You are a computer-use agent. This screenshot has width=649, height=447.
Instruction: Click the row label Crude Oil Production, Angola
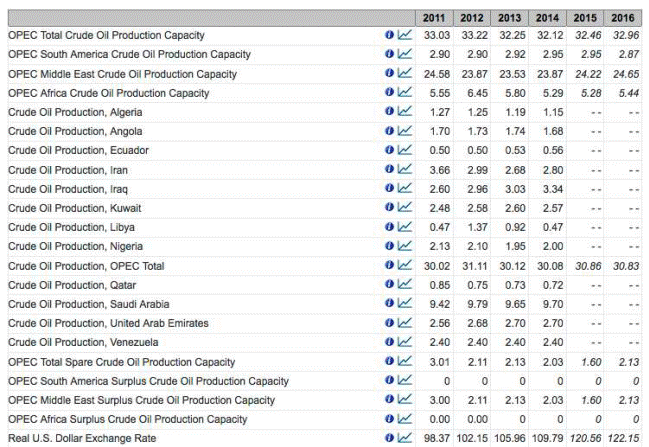pos(75,131)
